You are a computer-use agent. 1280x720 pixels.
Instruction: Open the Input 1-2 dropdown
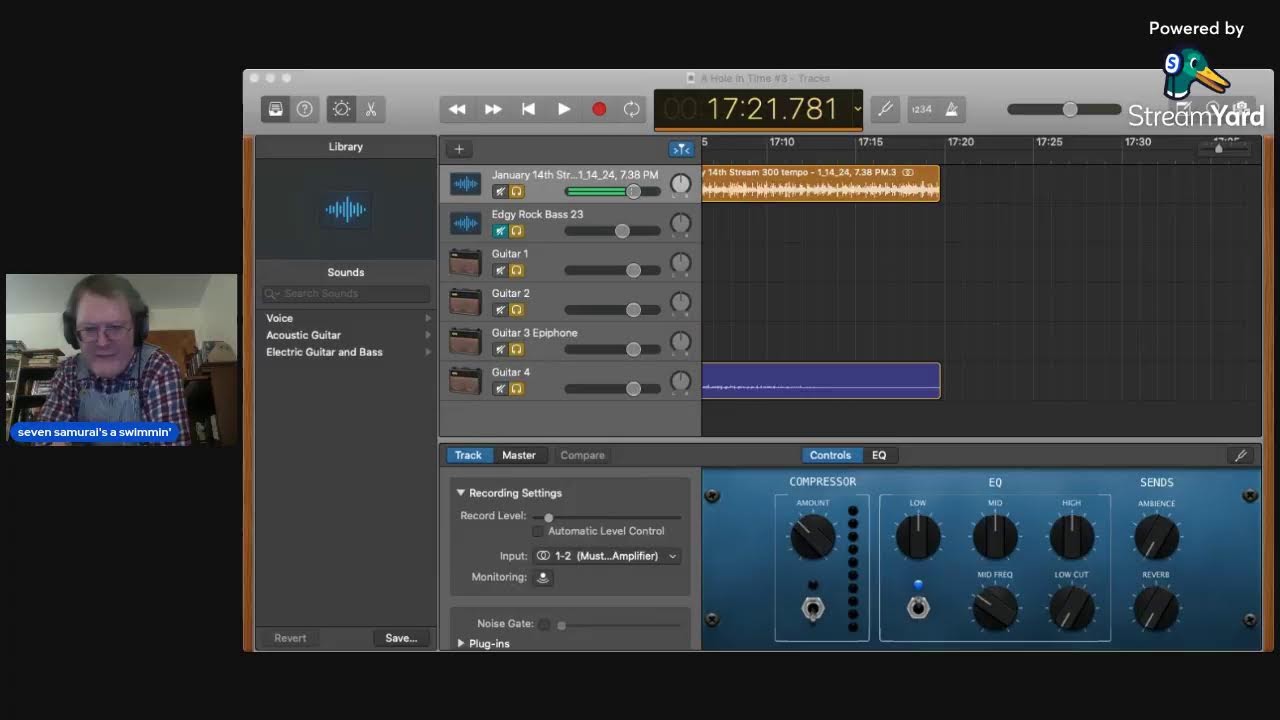click(606, 556)
